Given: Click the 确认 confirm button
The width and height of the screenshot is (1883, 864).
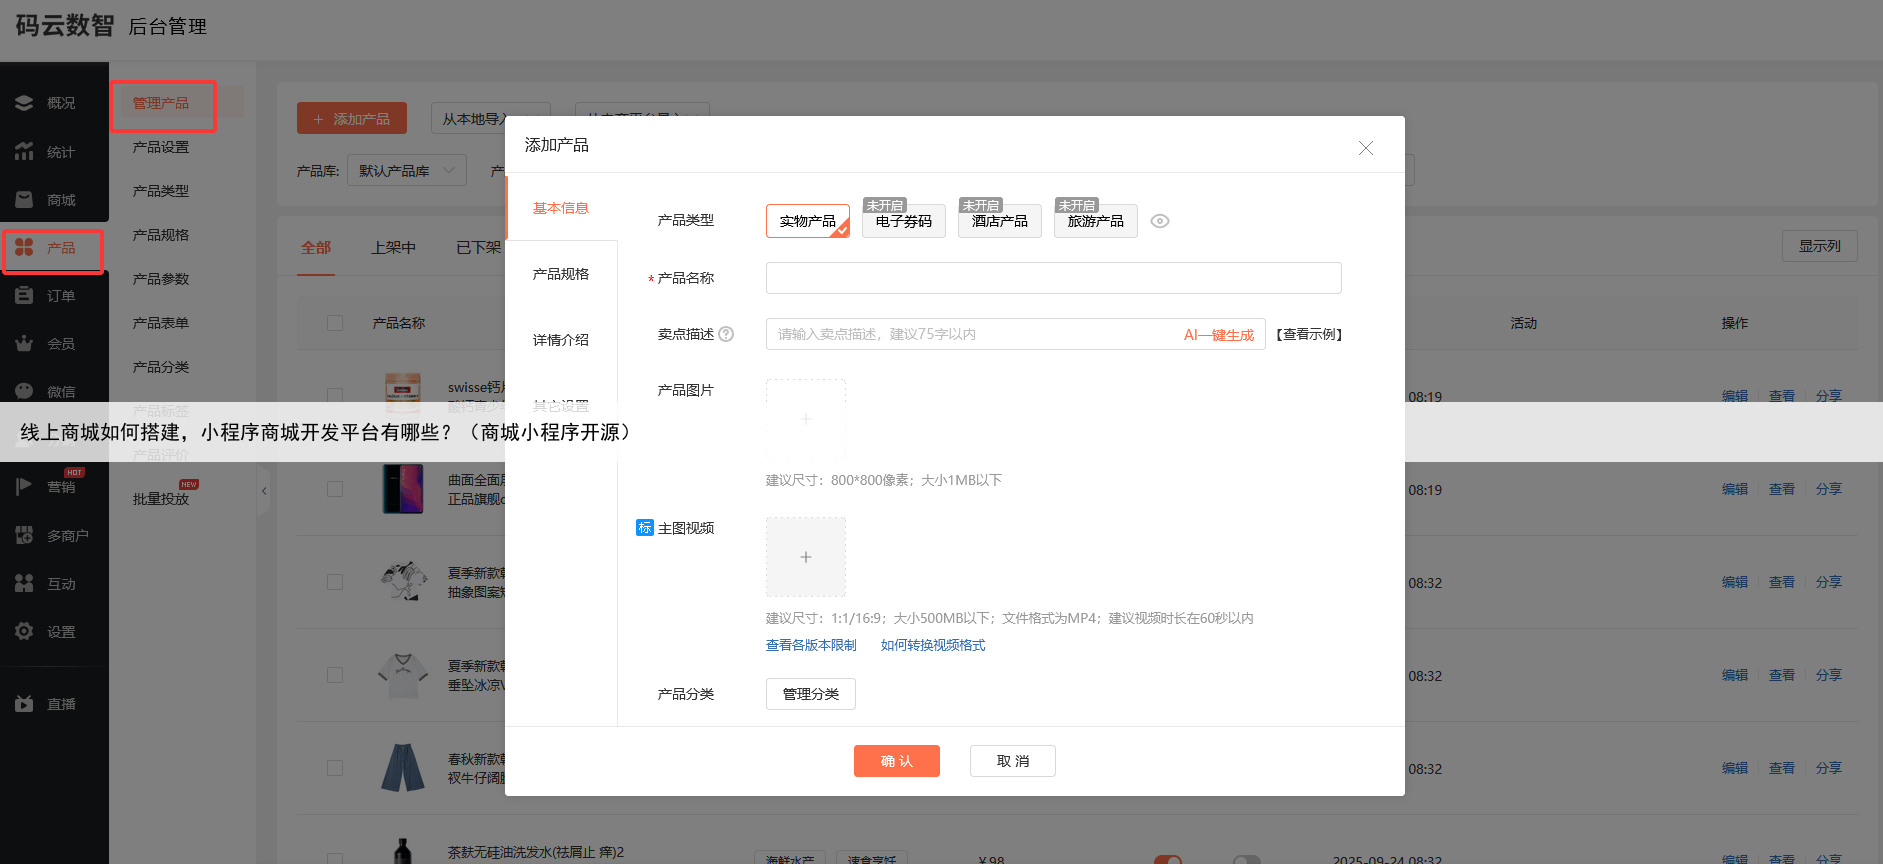Looking at the screenshot, I should (x=896, y=761).
